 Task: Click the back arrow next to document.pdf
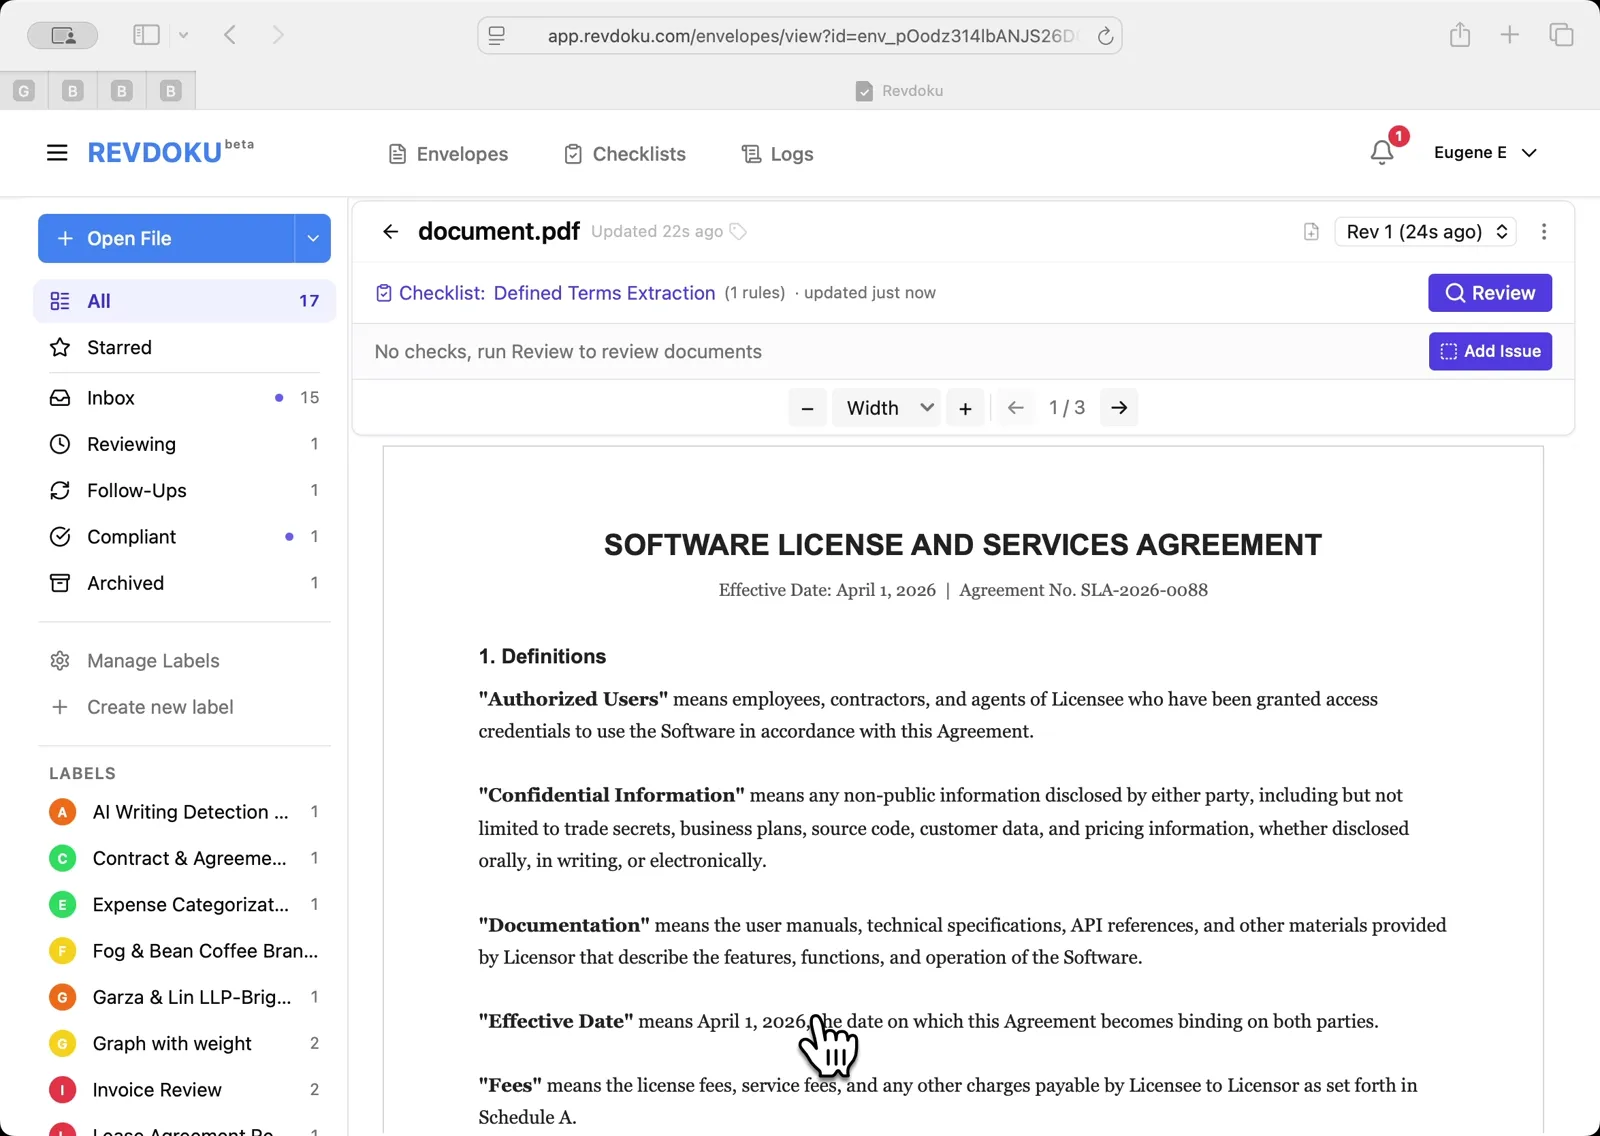390,231
